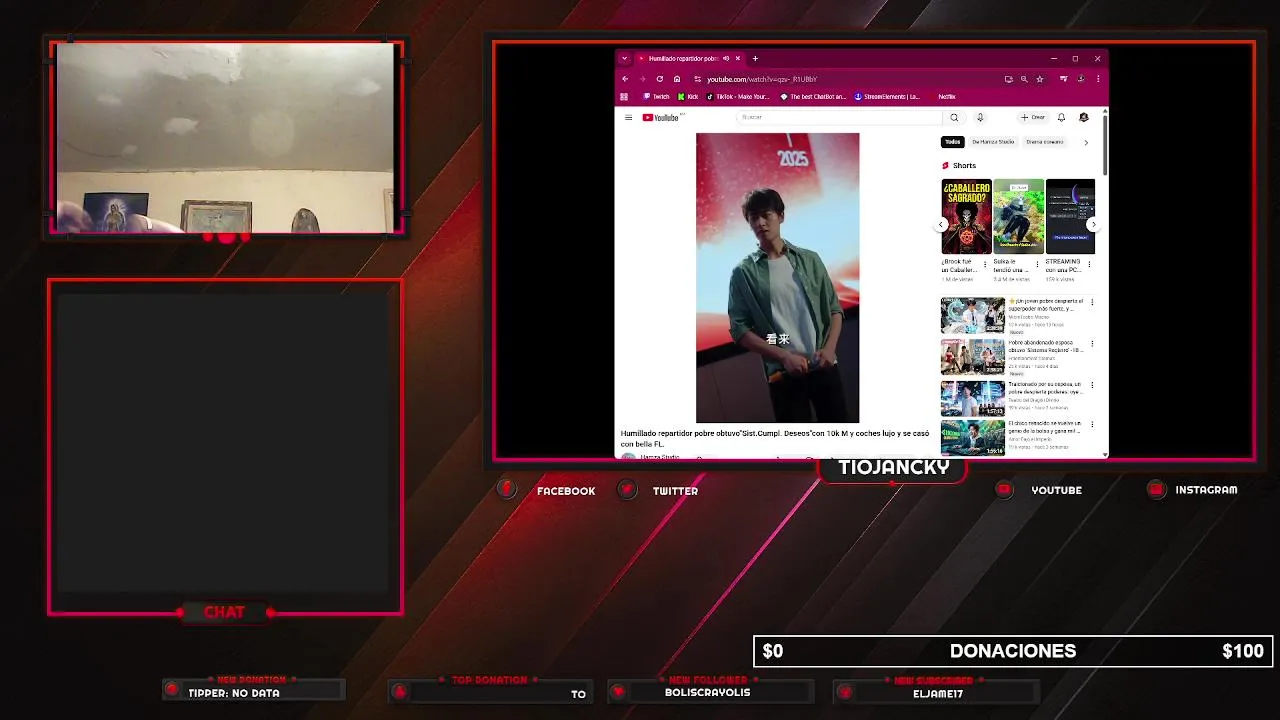Open options for the STREAMING con una PC short
The width and height of the screenshot is (1280, 720).
pyautogui.click(x=1089, y=264)
